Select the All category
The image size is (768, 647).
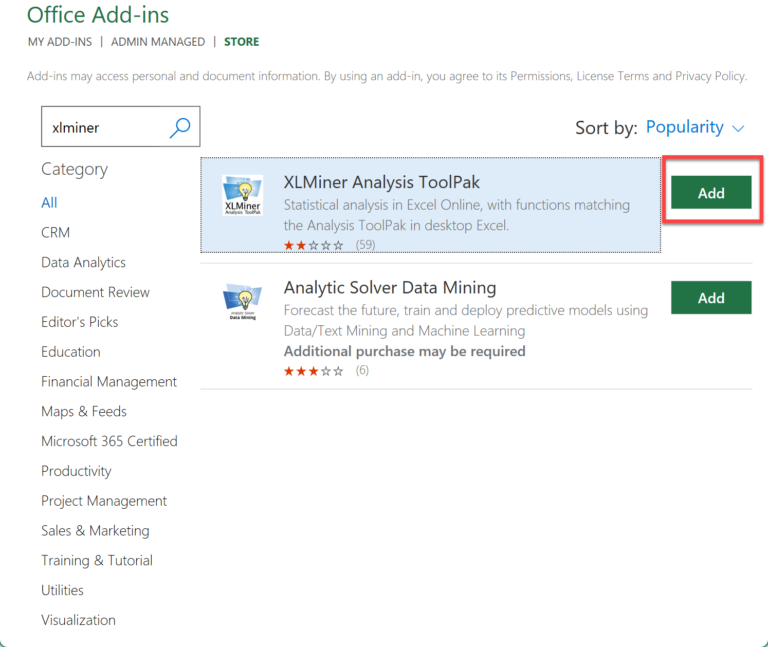(49, 202)
